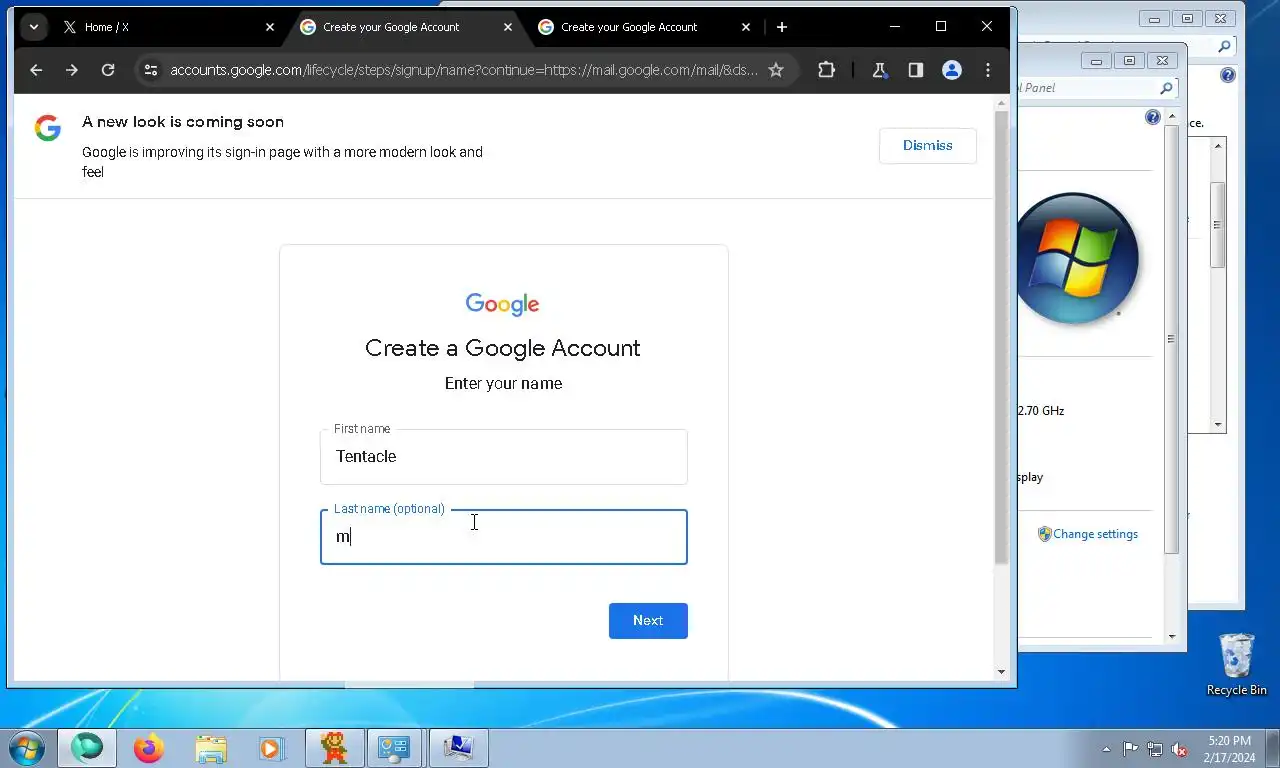Image resolution: width=1280 pixels, height=768 pixels.
Task: Open Windows Explorer from the taskbar
Action: [211, 748]
